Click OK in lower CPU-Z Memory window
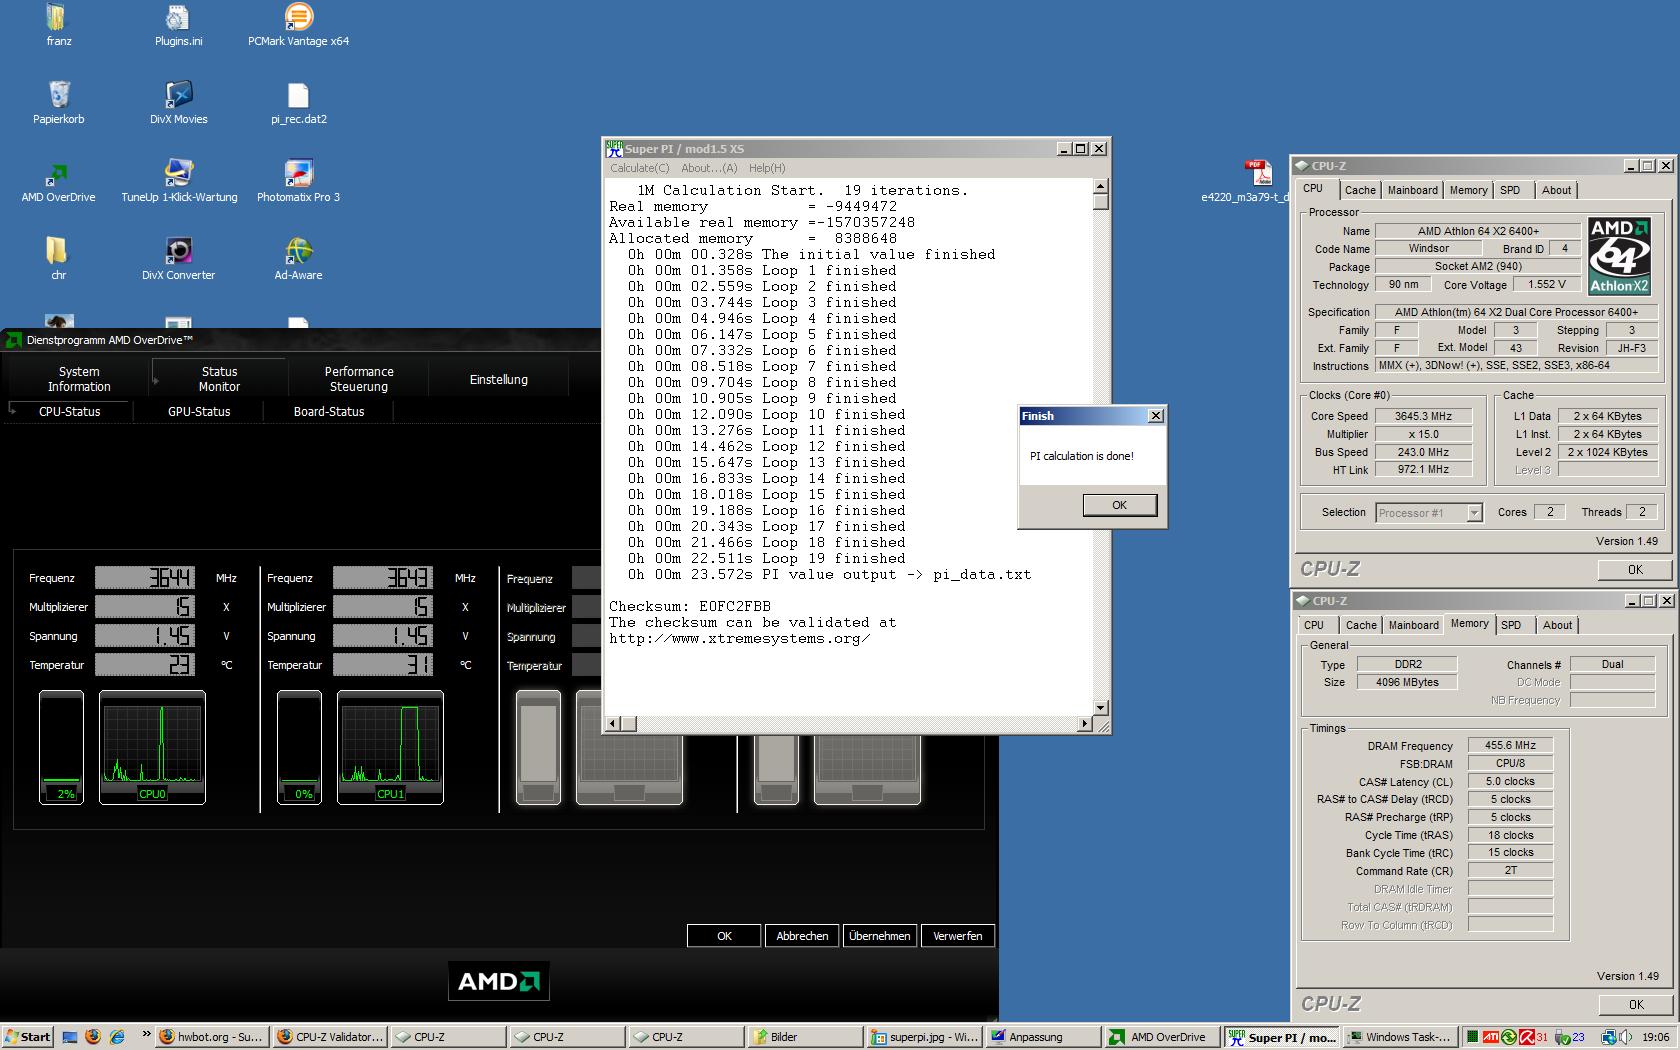The height and width of the screenshot is (1050, 1680). pyautogui.click(x=1635, y=1005)
